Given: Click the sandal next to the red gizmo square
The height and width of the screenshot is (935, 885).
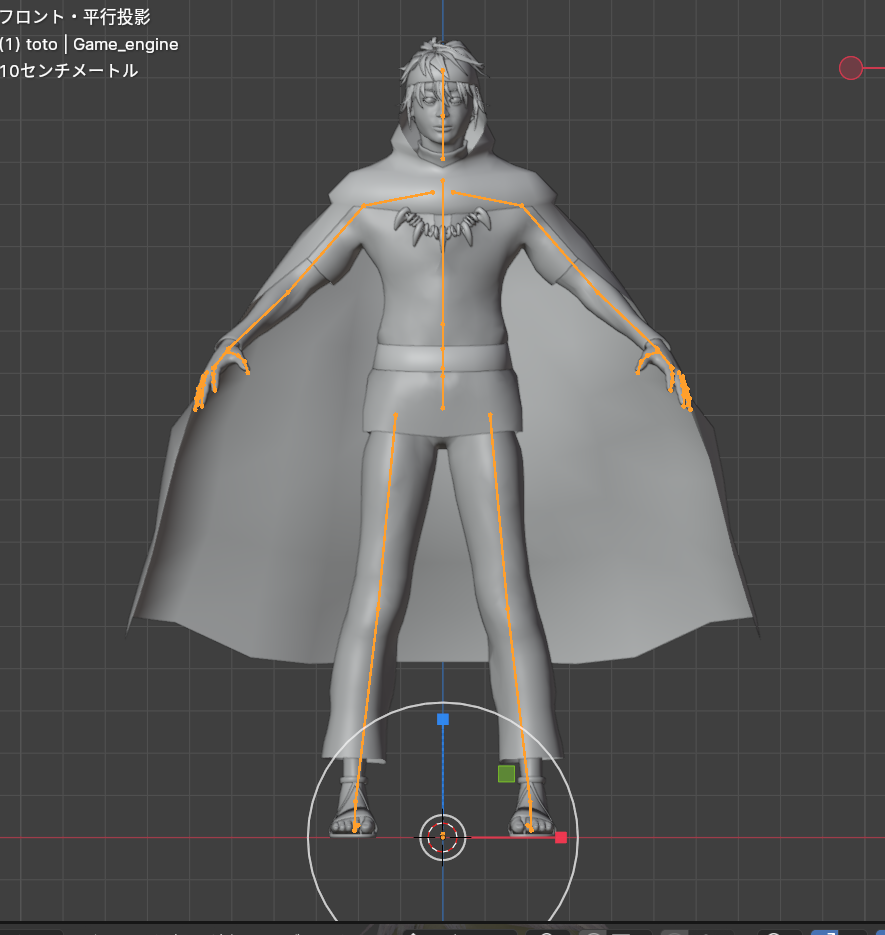Looking at the screenshot, I should click(x=533, y=806).
